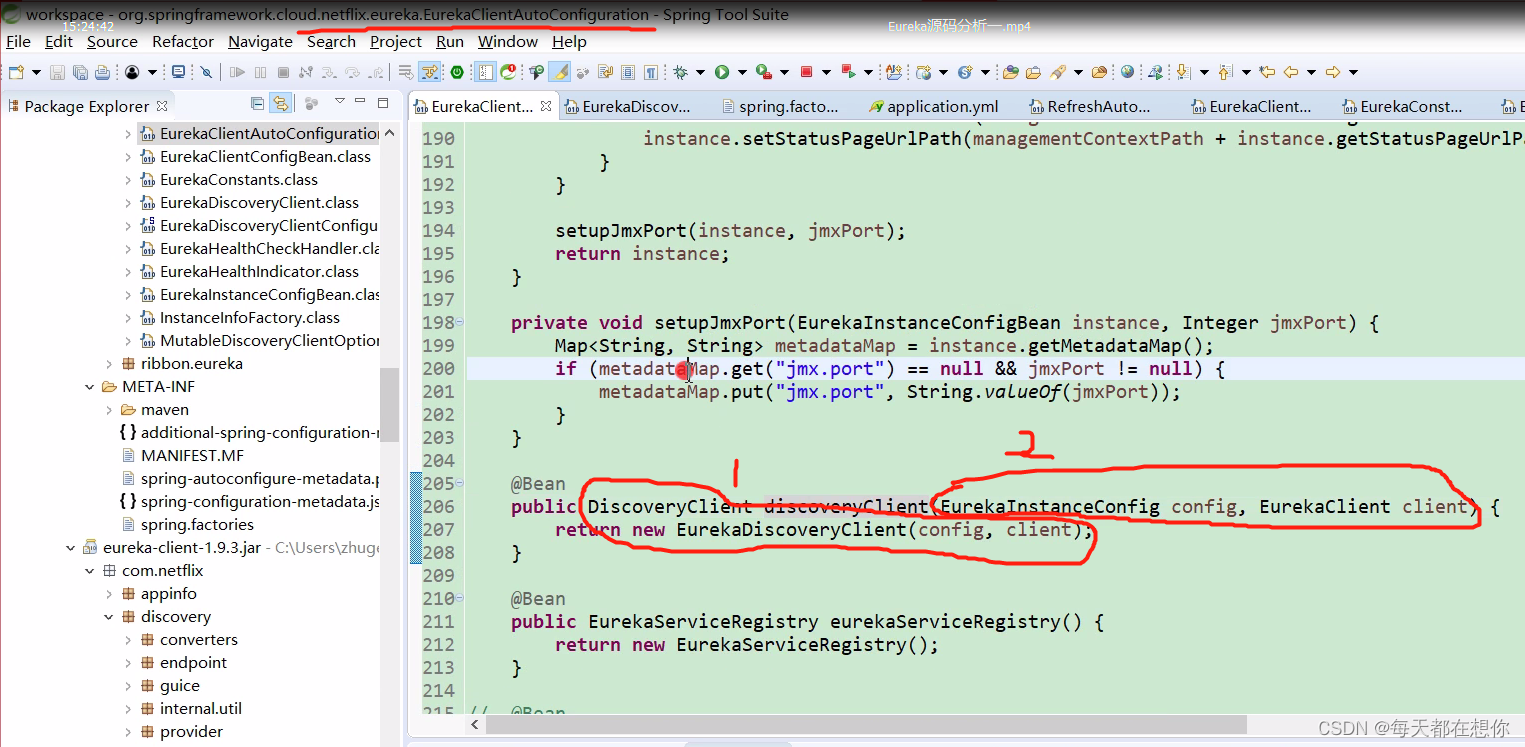
Task: Click the fold marker on line 198
Action: click(459, 322)
